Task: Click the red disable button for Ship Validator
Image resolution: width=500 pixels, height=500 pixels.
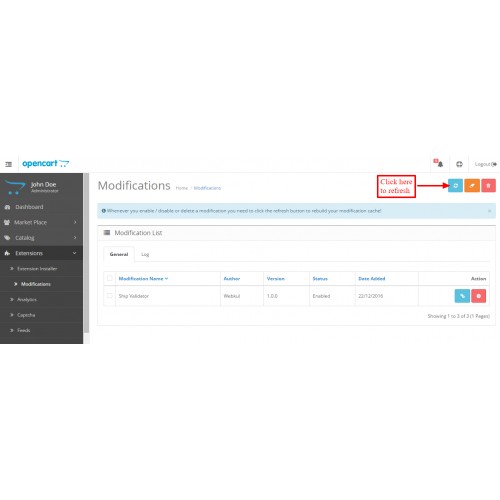Action: [x=479, y=296]
